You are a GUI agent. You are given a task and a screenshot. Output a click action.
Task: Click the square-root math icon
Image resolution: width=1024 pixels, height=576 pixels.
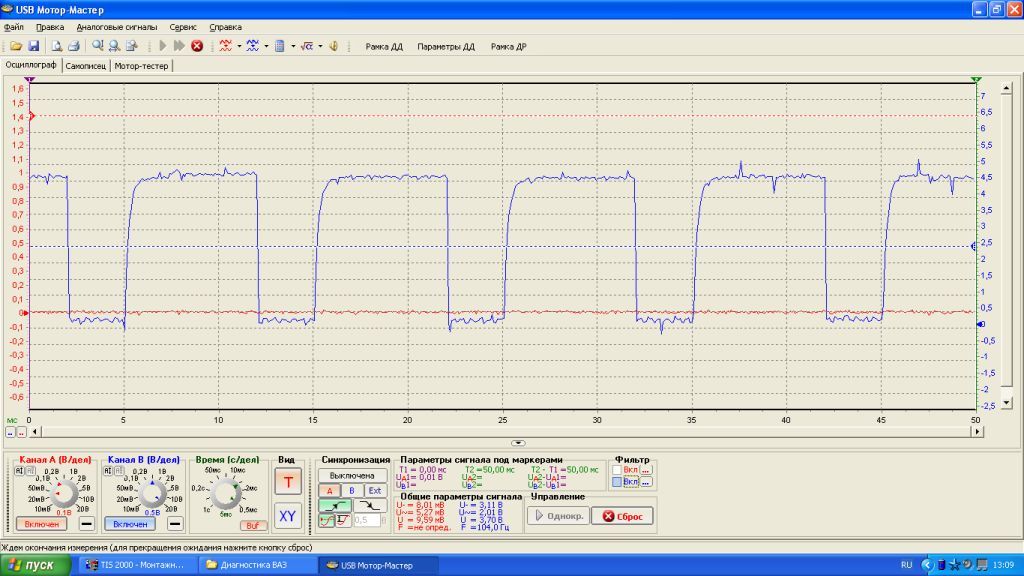[x=307, y=46]
